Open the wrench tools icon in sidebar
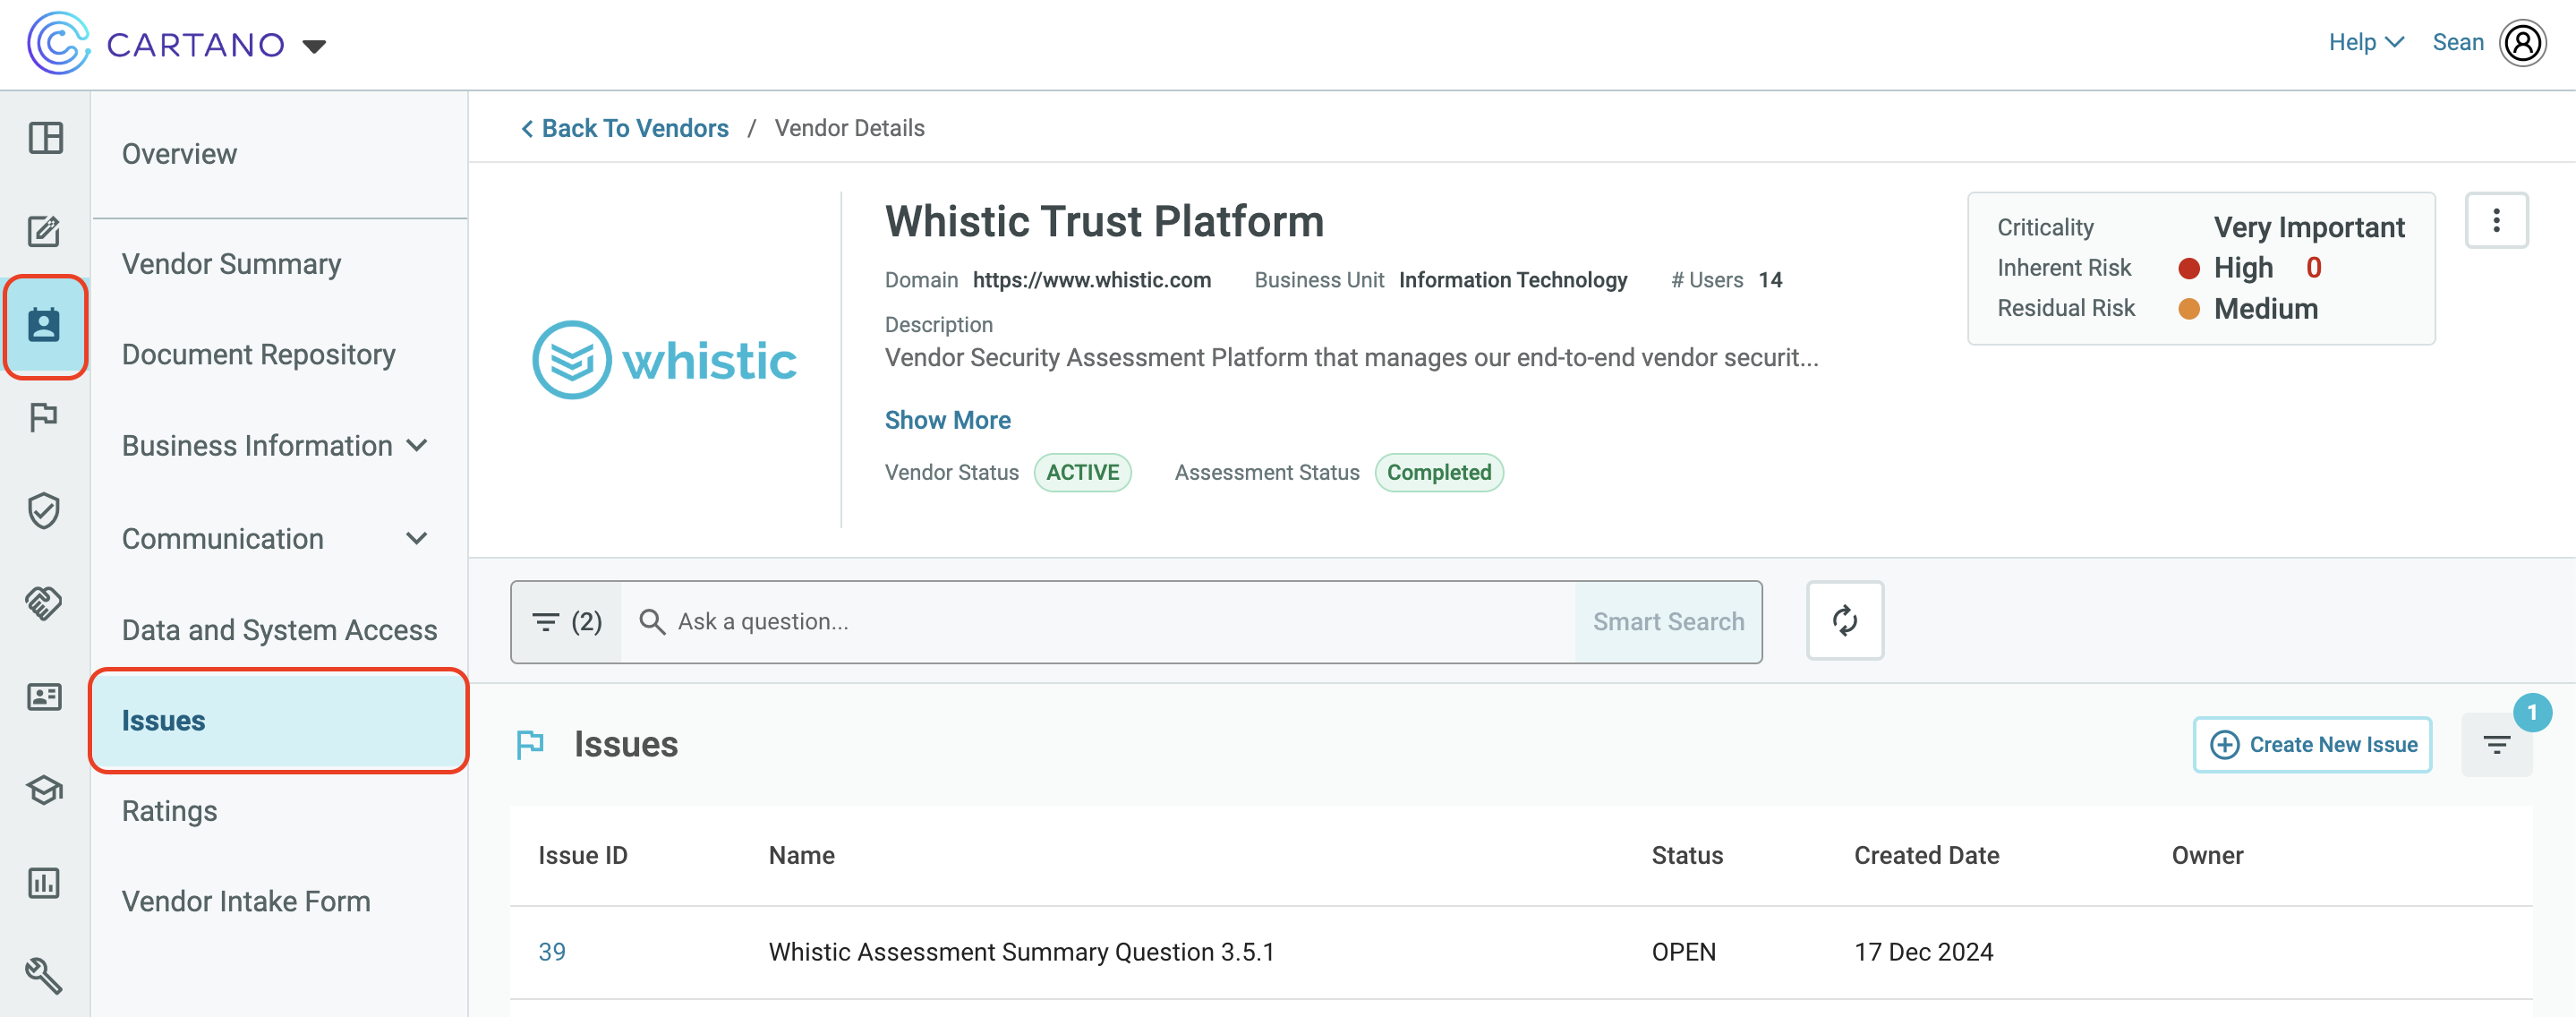This screenshot has height=1017, width=2576. coord(45,975)
